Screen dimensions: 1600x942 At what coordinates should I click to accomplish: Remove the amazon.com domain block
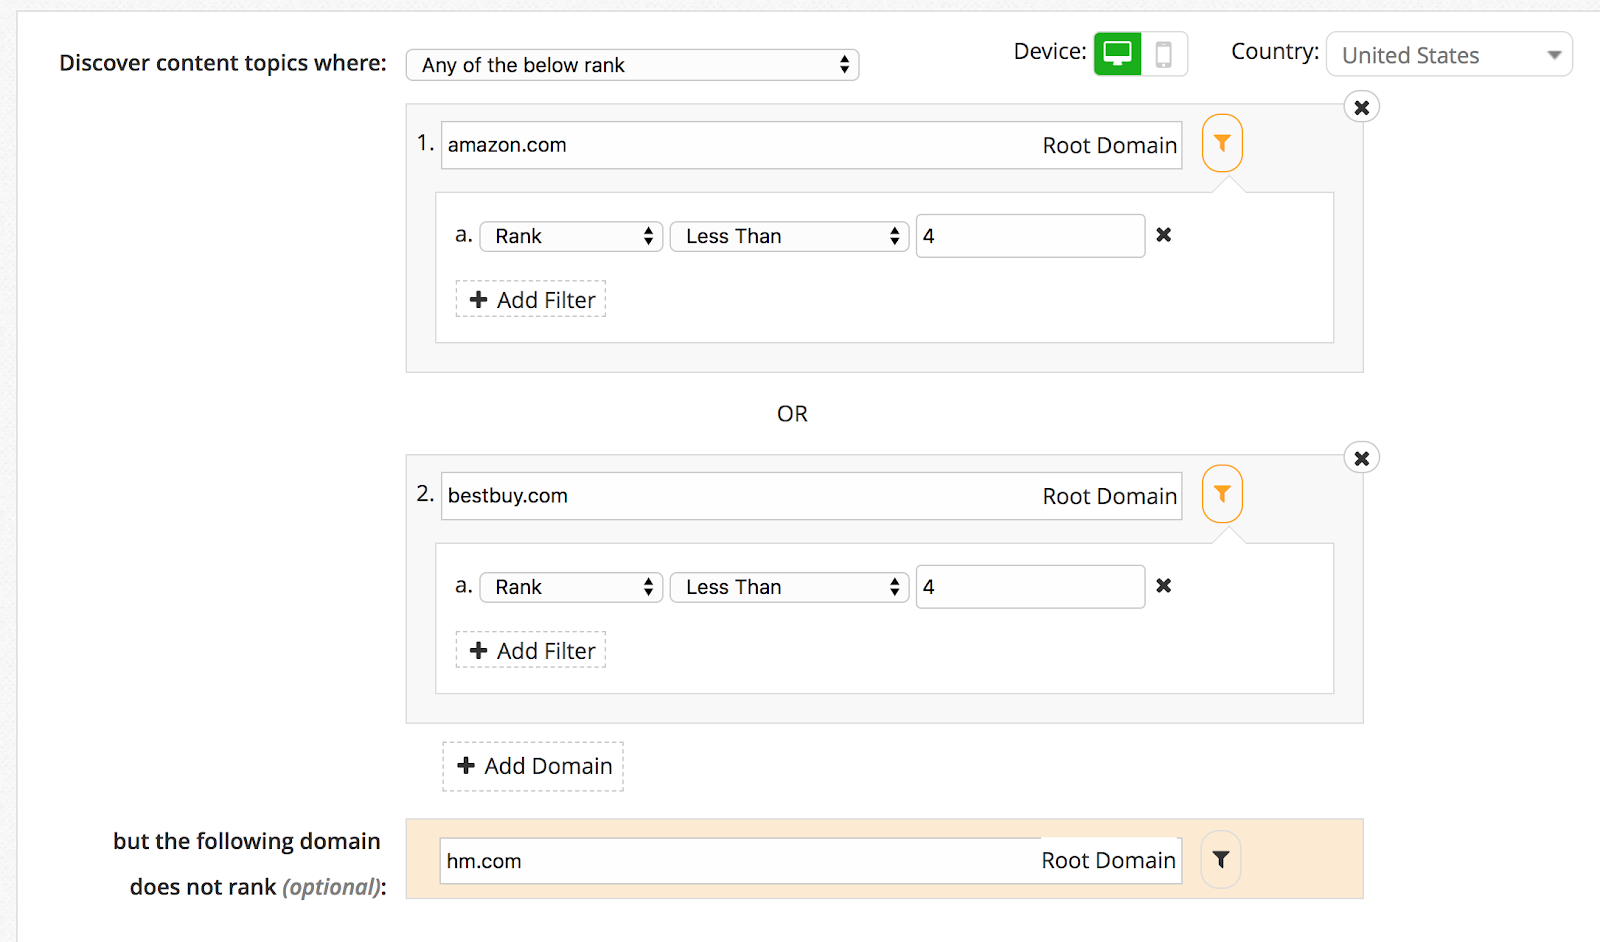pos(1361,108)
